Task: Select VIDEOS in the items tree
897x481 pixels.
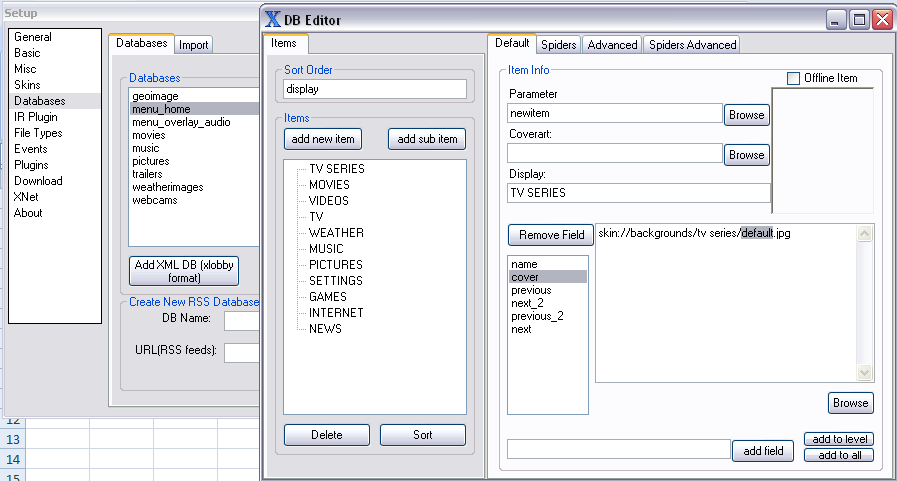Action: [328, 201]
